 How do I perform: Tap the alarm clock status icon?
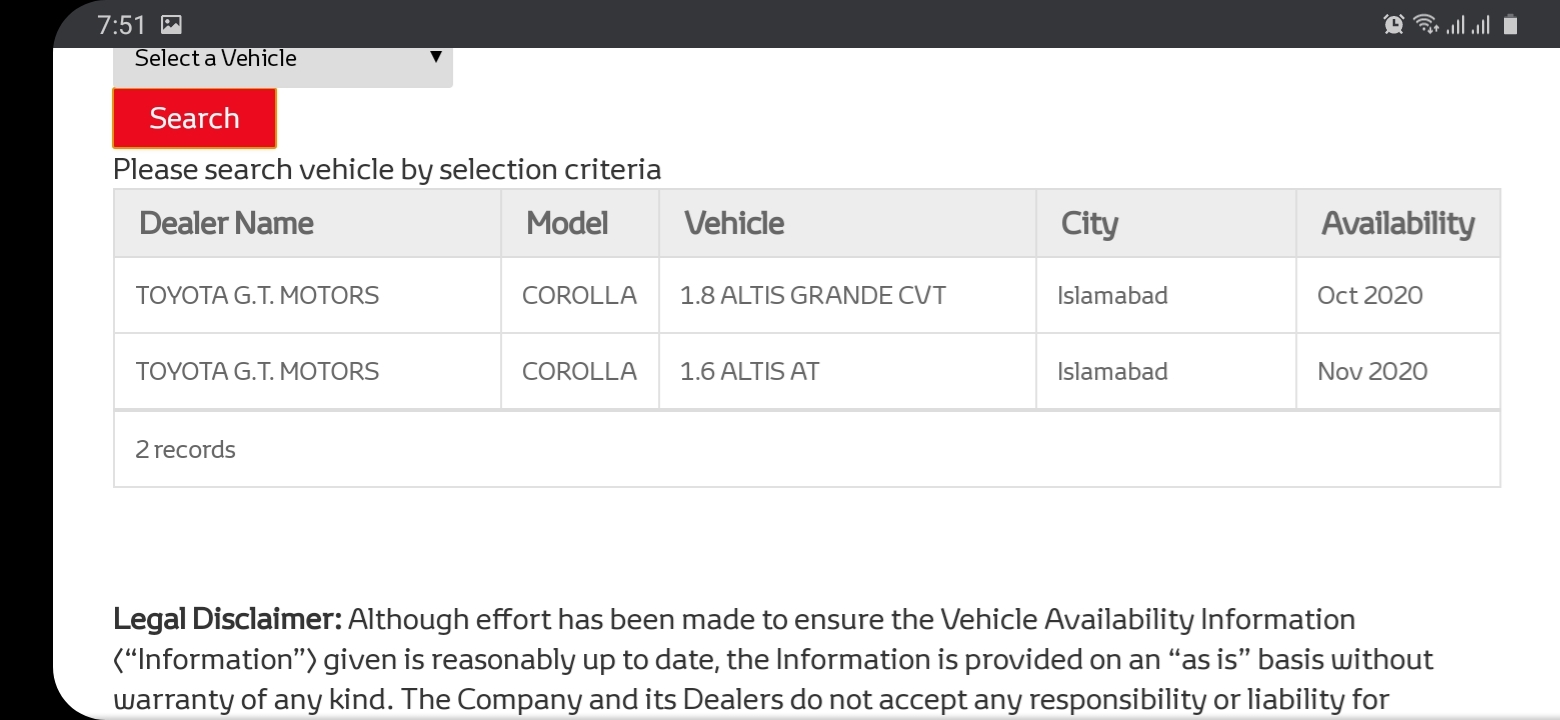click(1393, 25)
